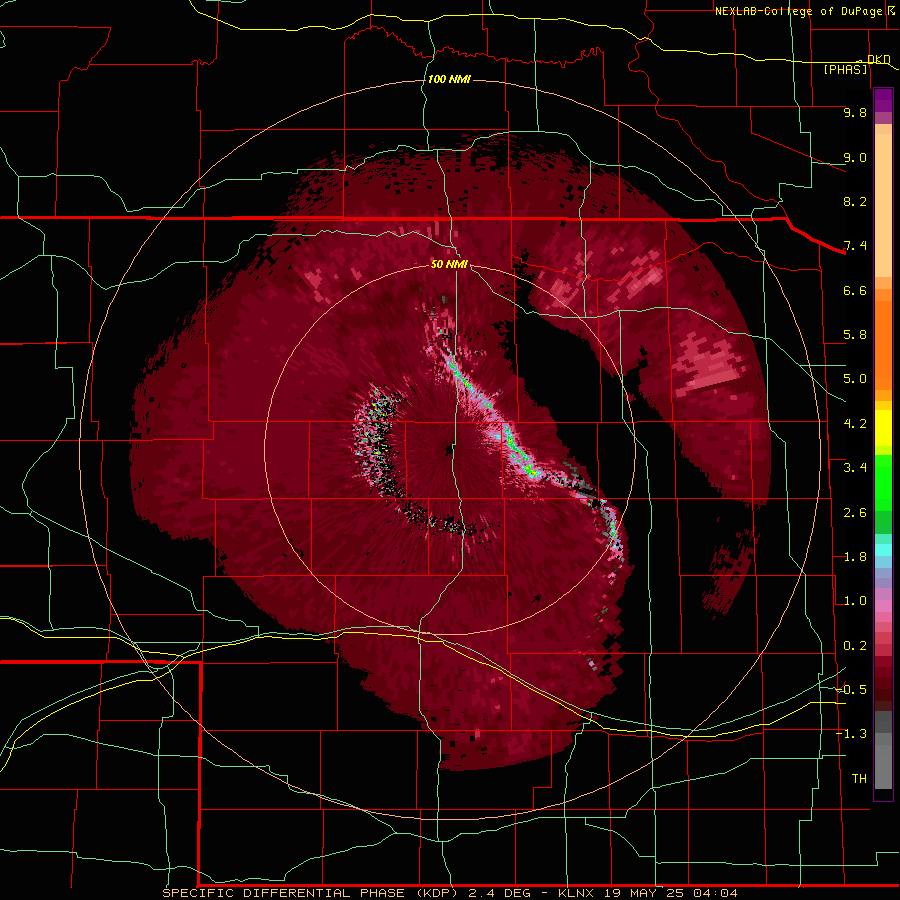This screenshot has width=900, height=900.
Task: Click the 100 NMI range ring label
Action: pos(449,79)
